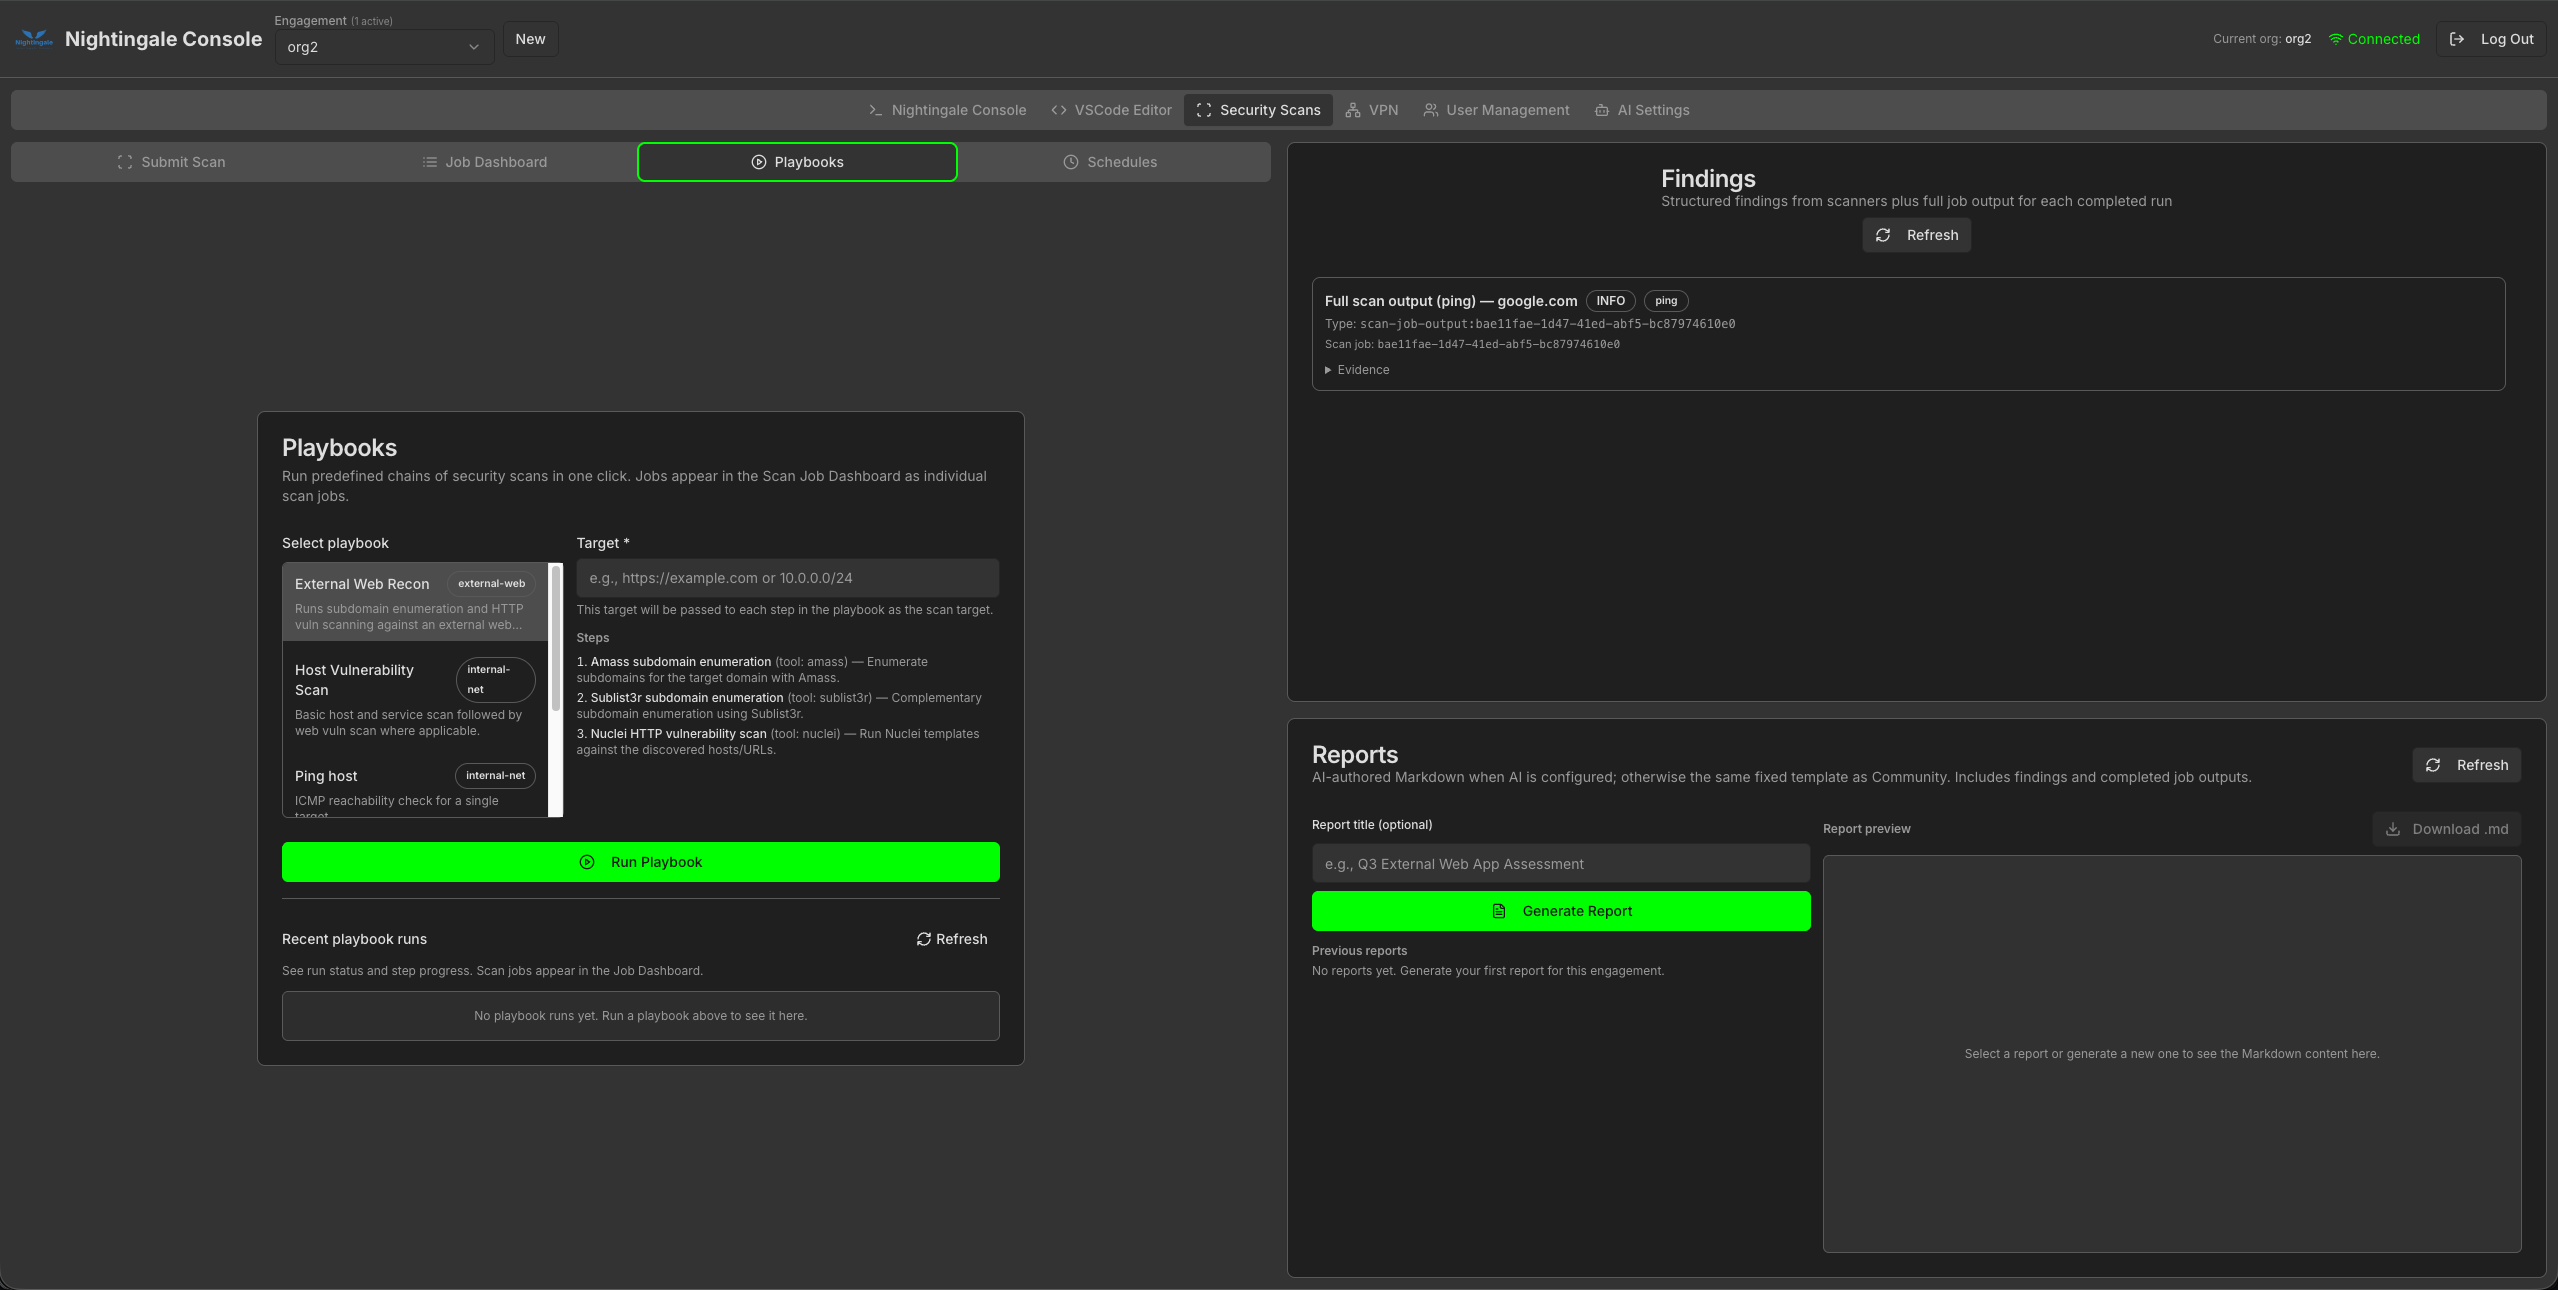This screenshot has width=2558, height=1290.
Task: Select the Ping host playbook
Action: click(x=415, y=789)
